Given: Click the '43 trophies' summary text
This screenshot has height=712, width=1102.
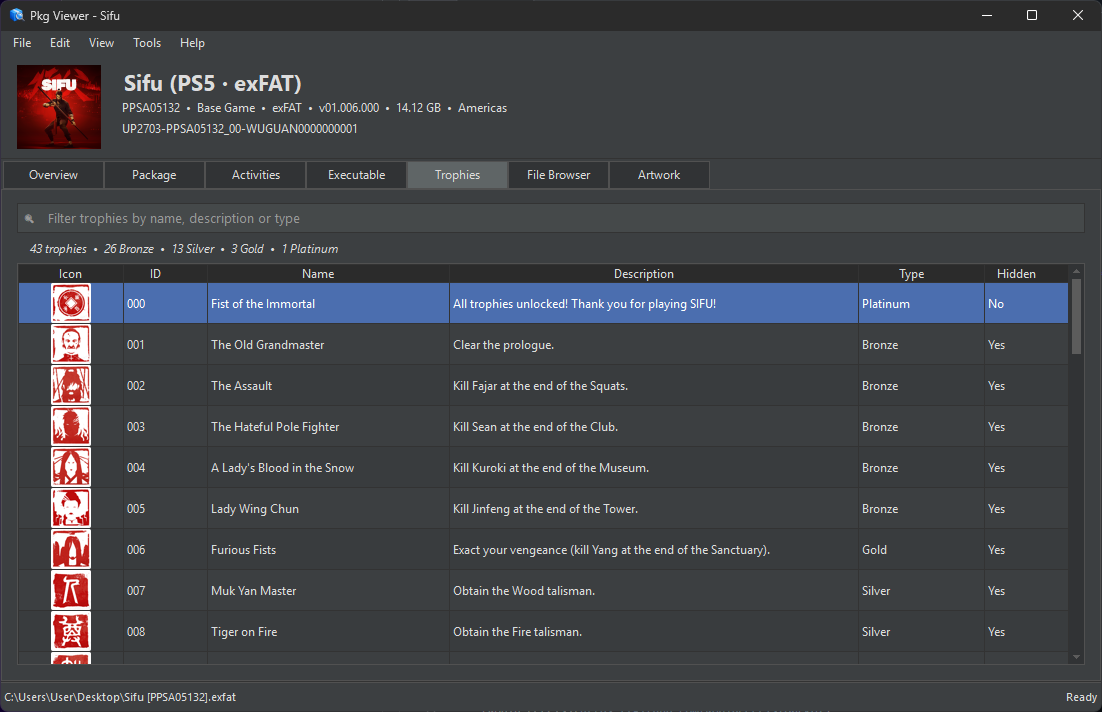Looking at the screenshot, I should click(58, 249).
